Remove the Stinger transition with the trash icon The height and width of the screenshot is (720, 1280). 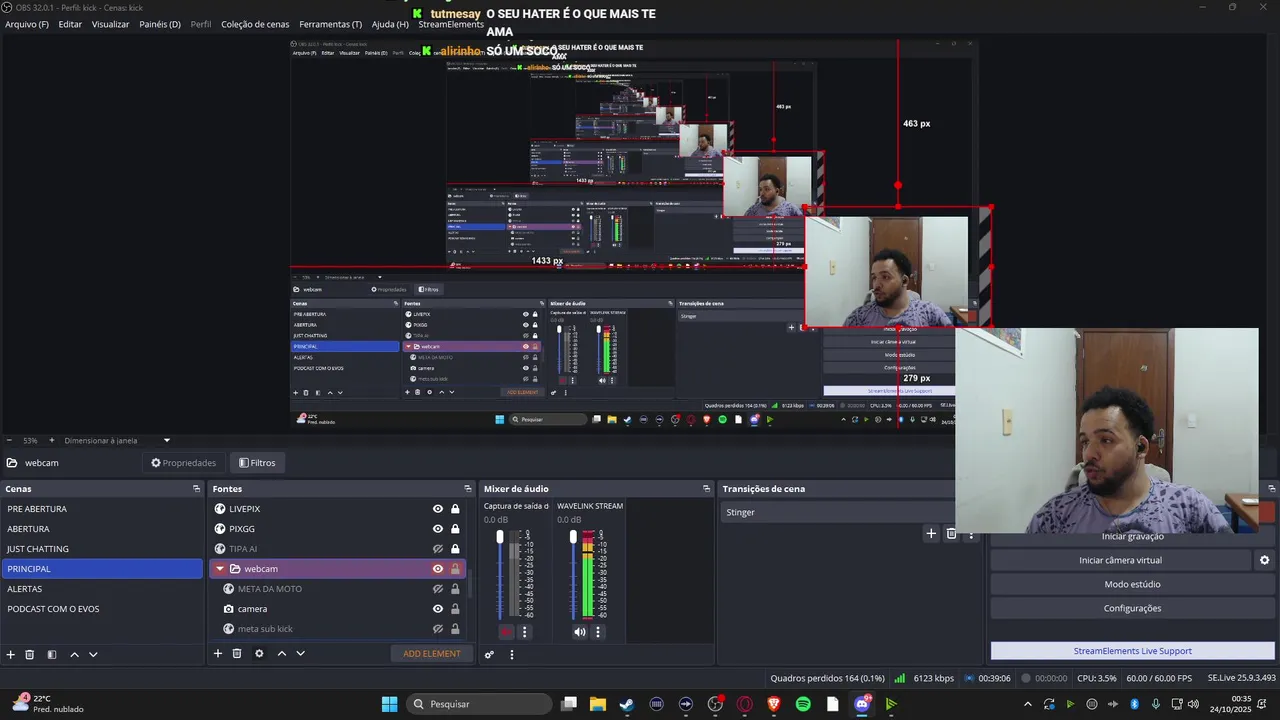(951, 533)
